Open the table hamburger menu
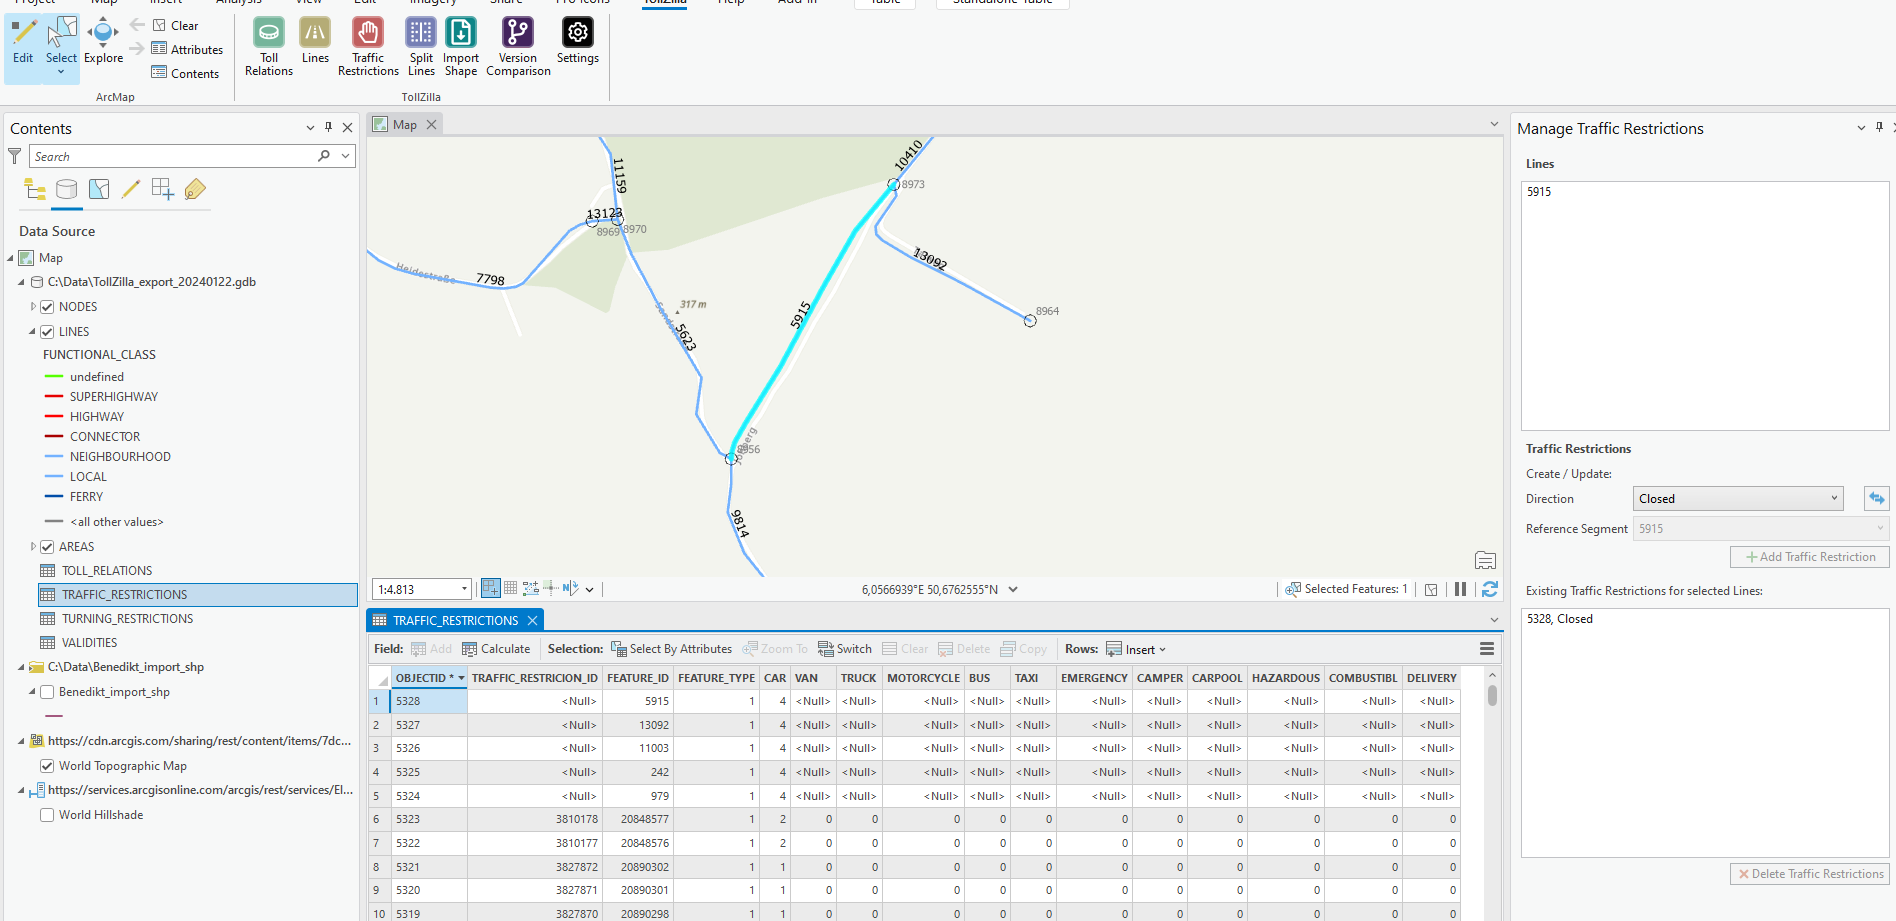1896x921 pixels. (x=1487, y=649)
